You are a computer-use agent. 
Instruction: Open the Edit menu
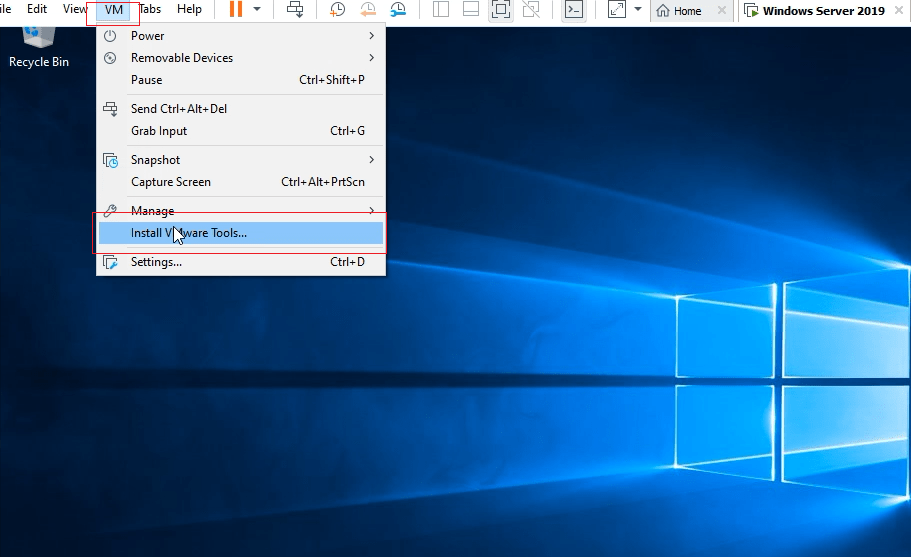click(37, 9)
